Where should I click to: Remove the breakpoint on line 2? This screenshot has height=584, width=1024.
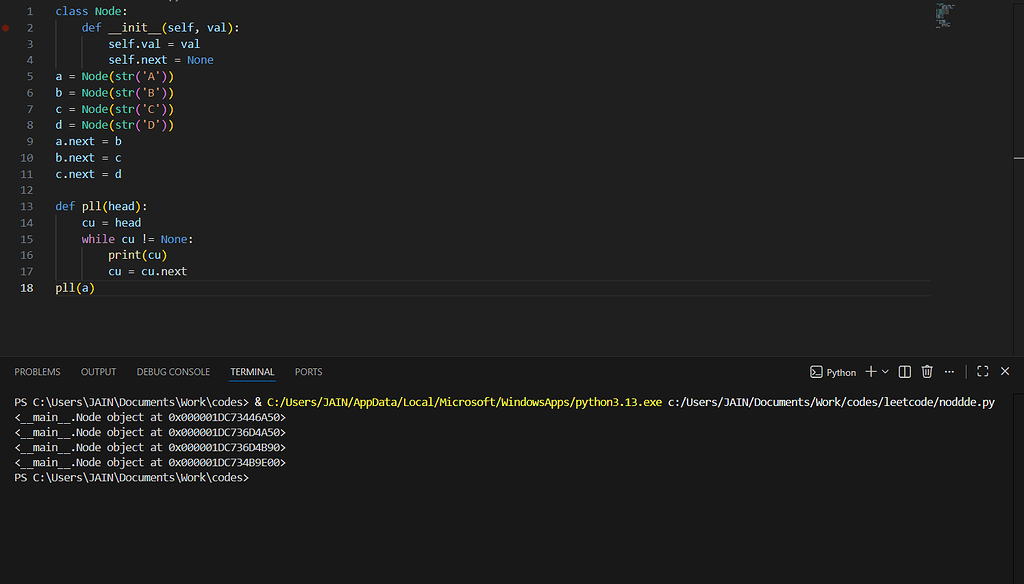(x=6, y=28)
